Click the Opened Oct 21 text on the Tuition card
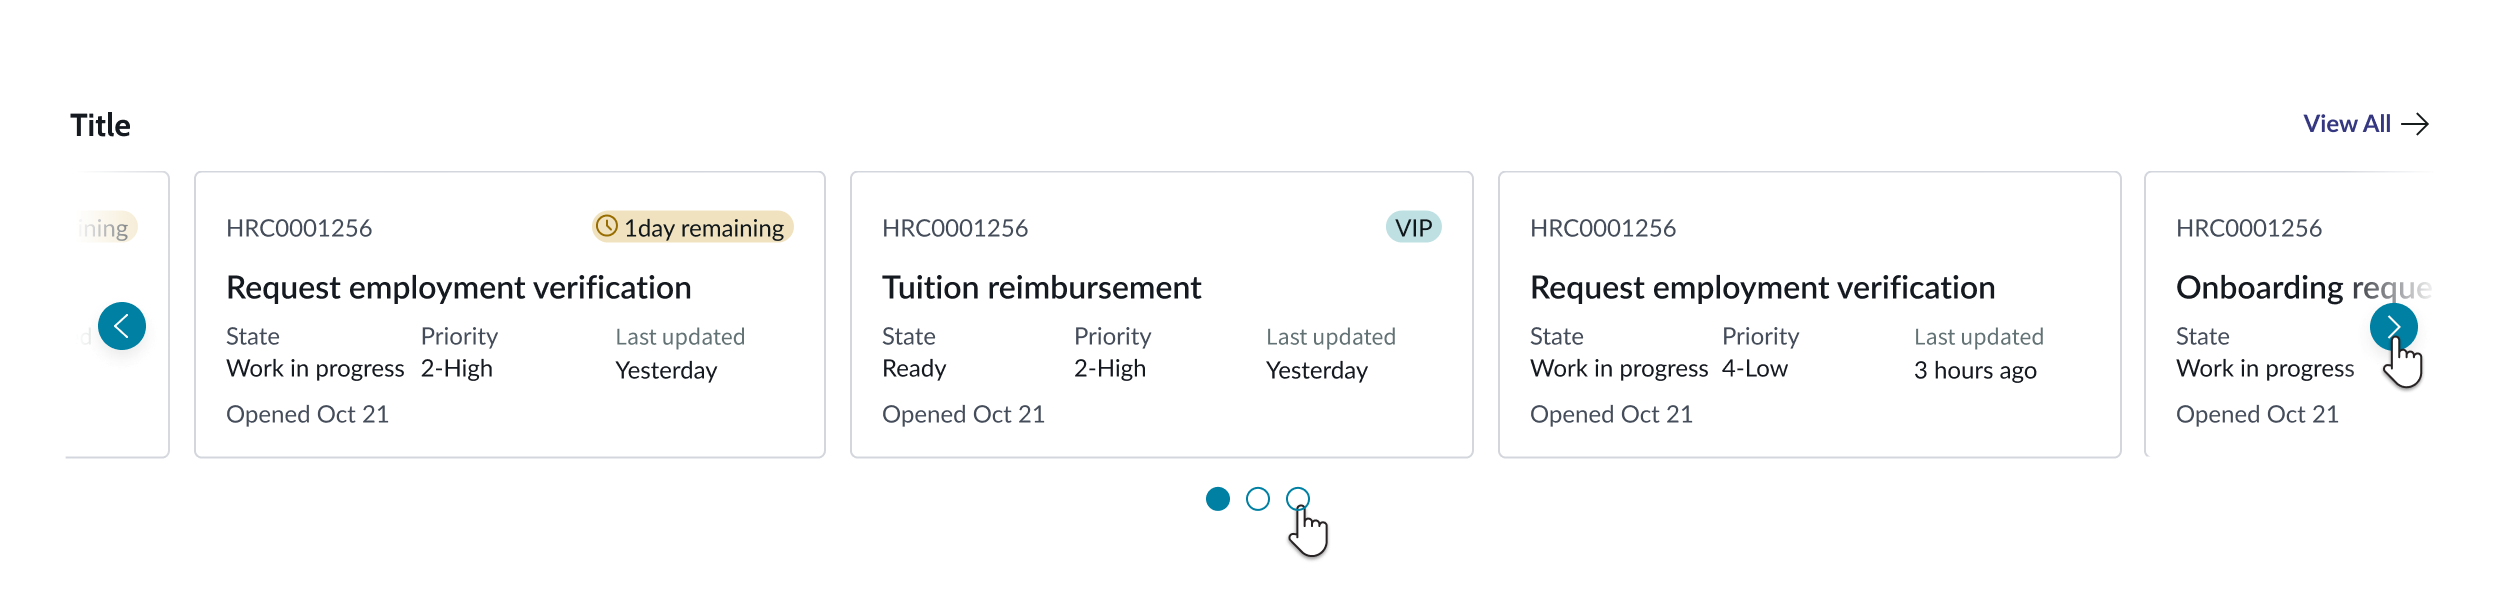Viewport: 2516px width, 608px height. (963, 415)
